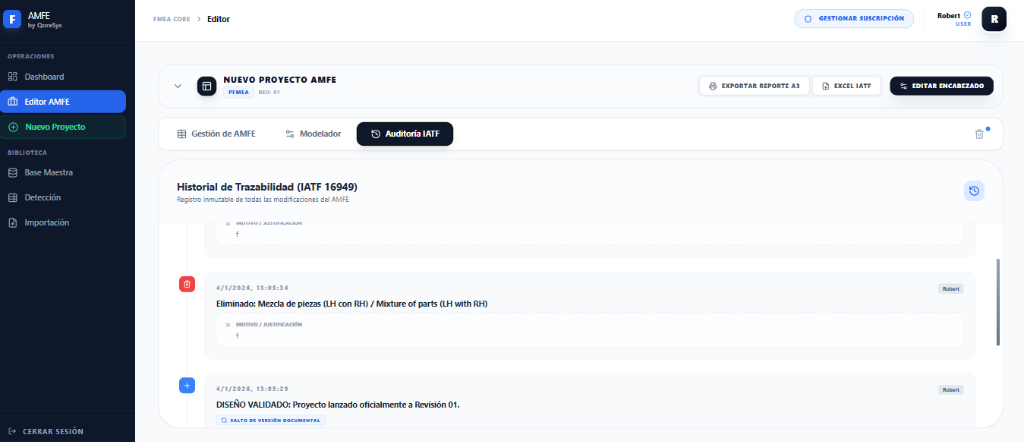Click the Excel IATF button
This screenshot has height=442, width=1024.
click(846, 86)
